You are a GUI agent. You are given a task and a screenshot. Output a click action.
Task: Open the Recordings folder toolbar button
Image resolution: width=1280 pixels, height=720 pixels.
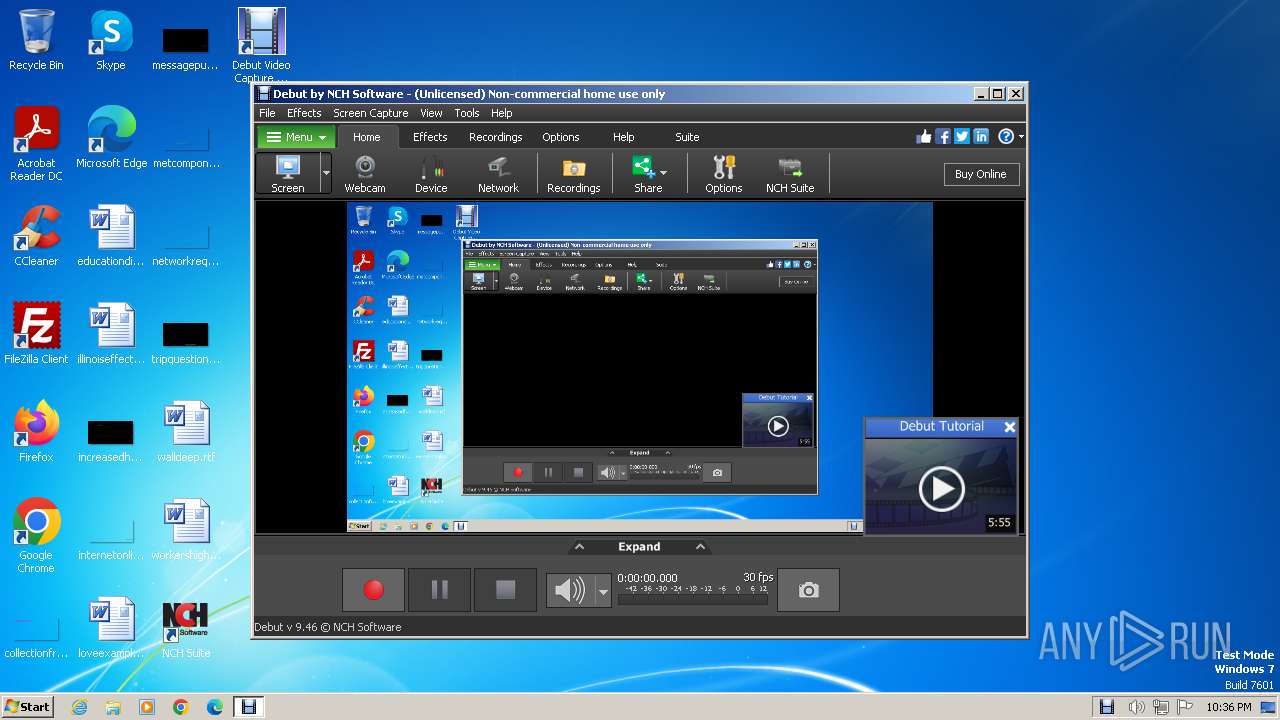pyautogui.click(x=574, y=174)
